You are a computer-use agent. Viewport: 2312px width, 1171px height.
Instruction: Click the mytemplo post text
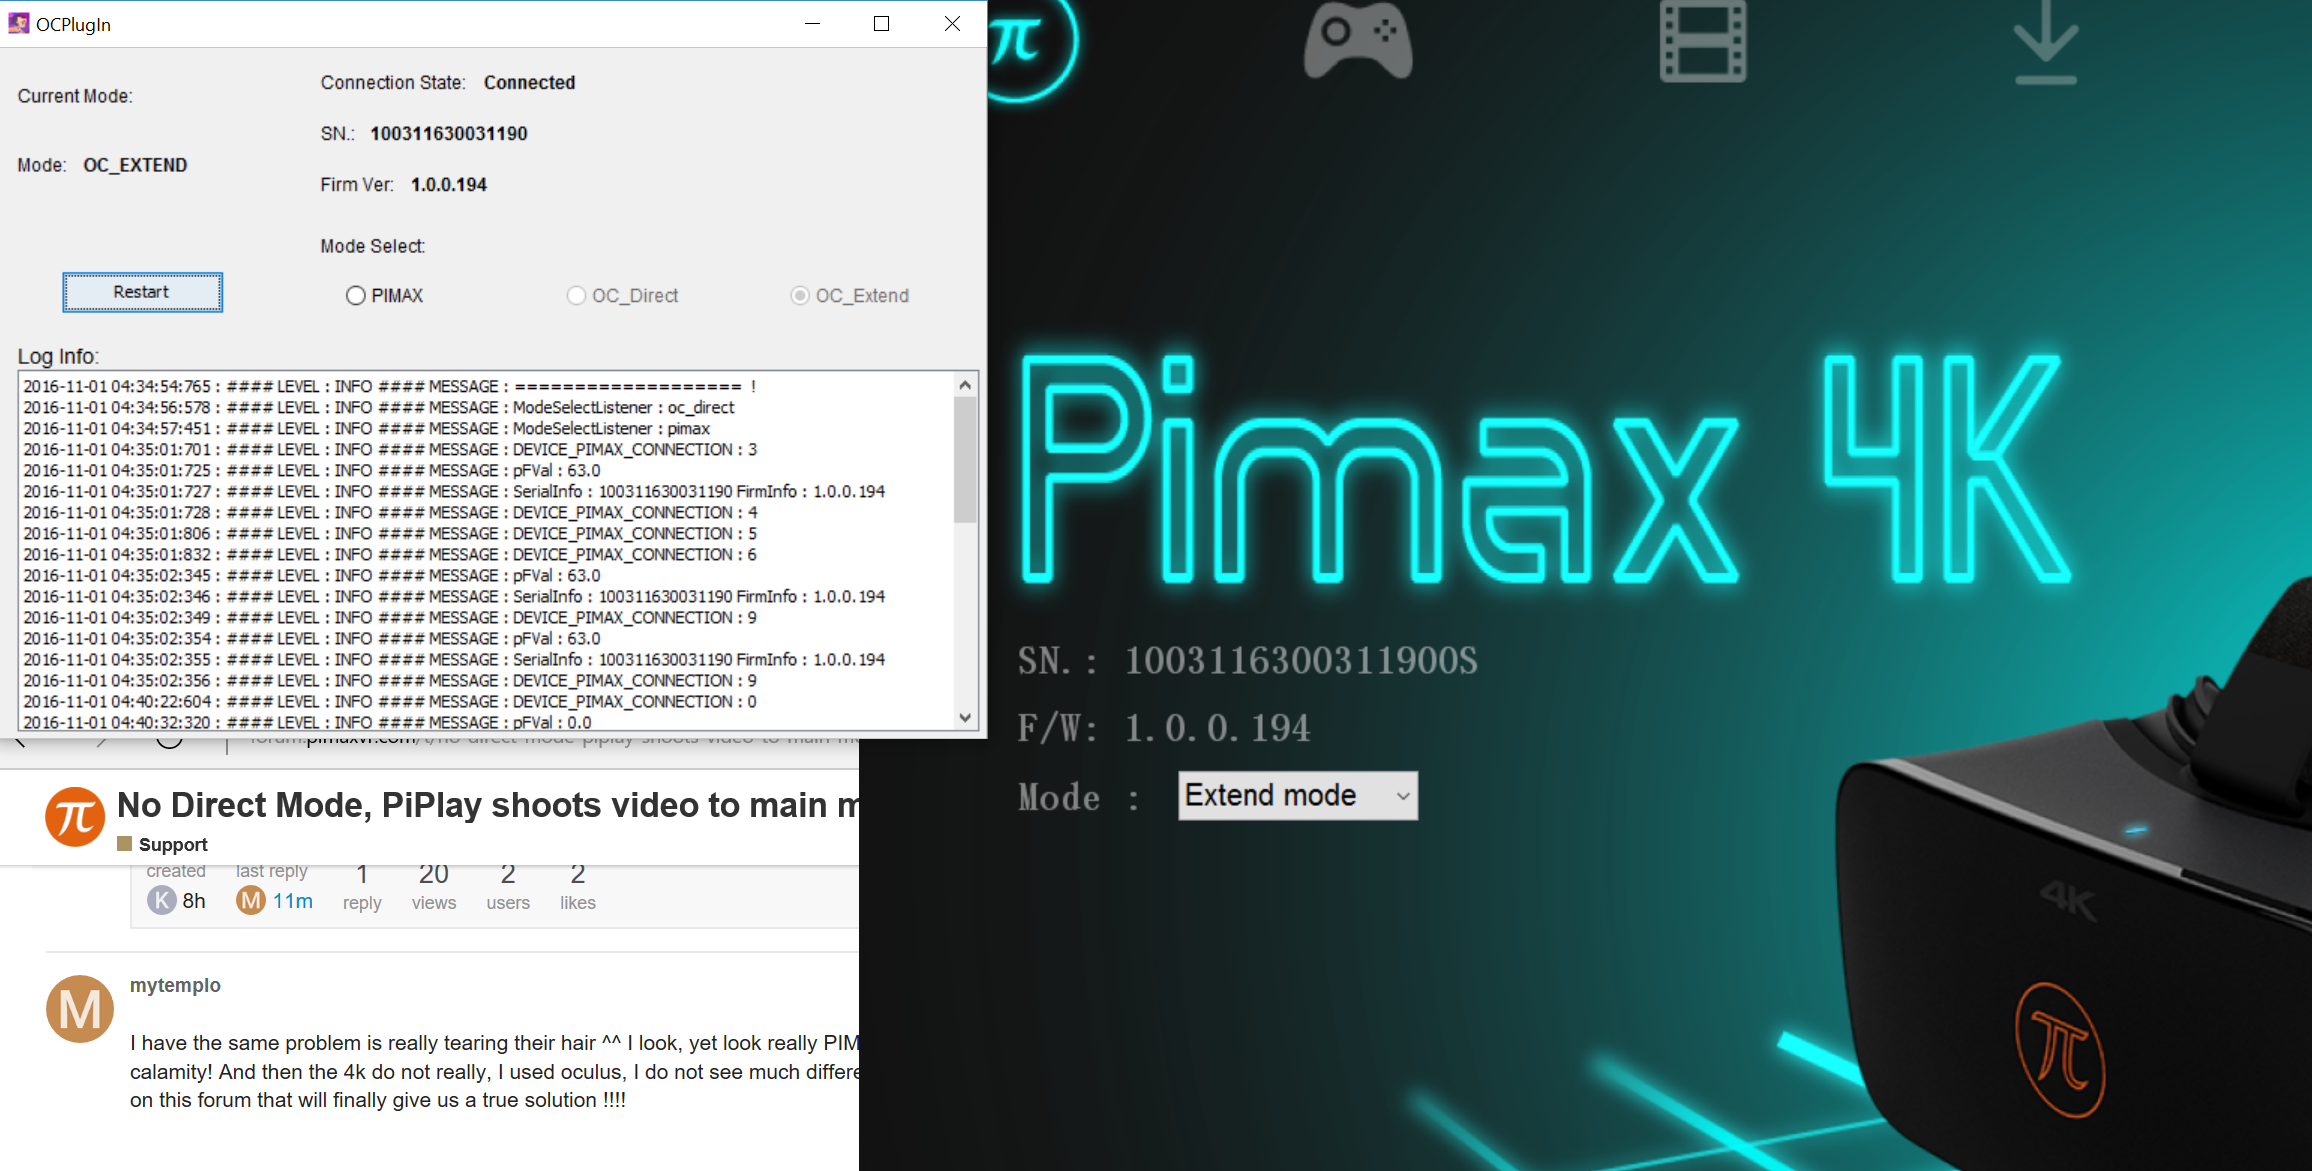click(x=494, y=1071)
